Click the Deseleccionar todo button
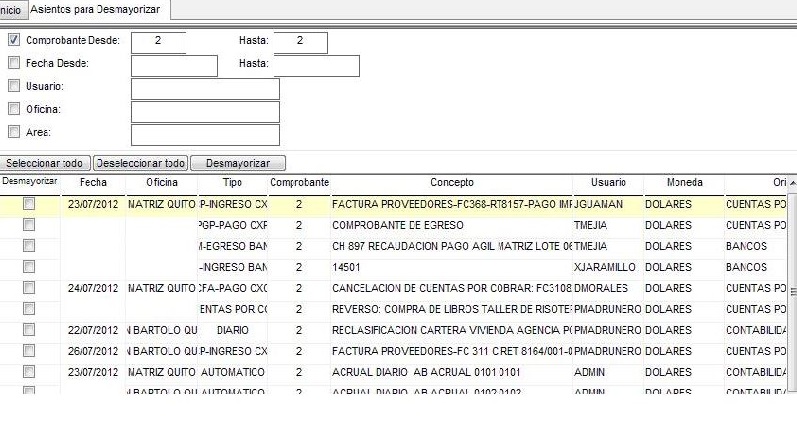The image size is (797, 426). point(140,163)
